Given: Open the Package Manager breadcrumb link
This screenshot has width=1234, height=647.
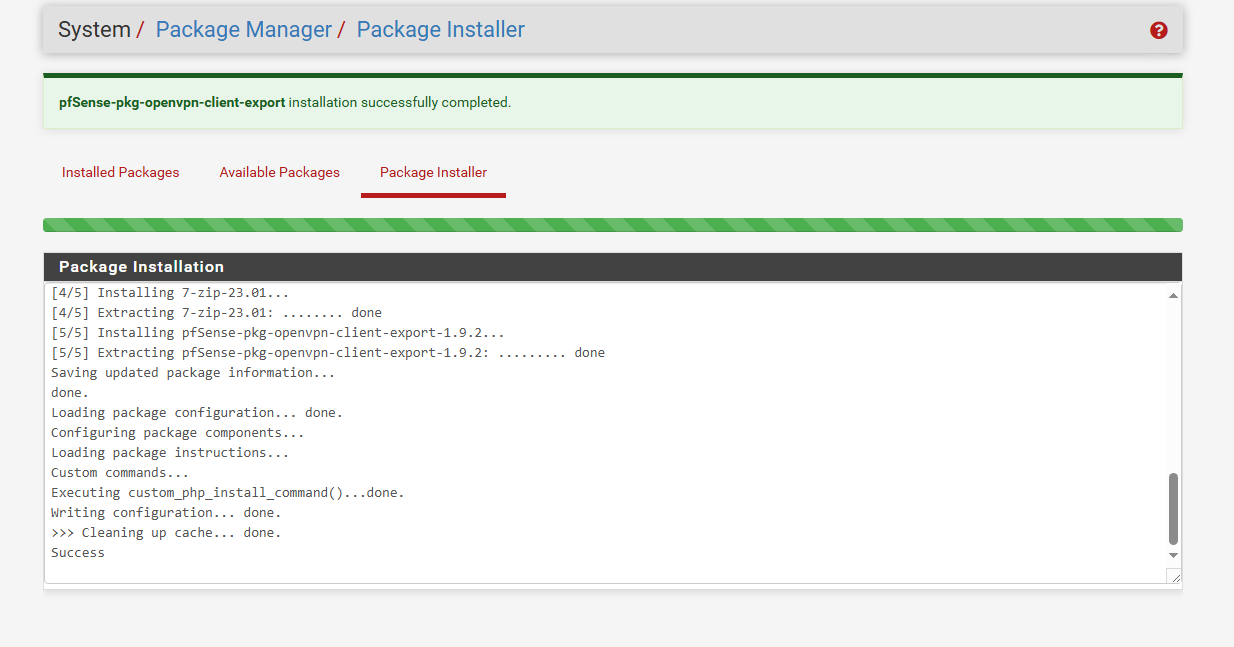Looking at the screenshot, I should point(244,30).
